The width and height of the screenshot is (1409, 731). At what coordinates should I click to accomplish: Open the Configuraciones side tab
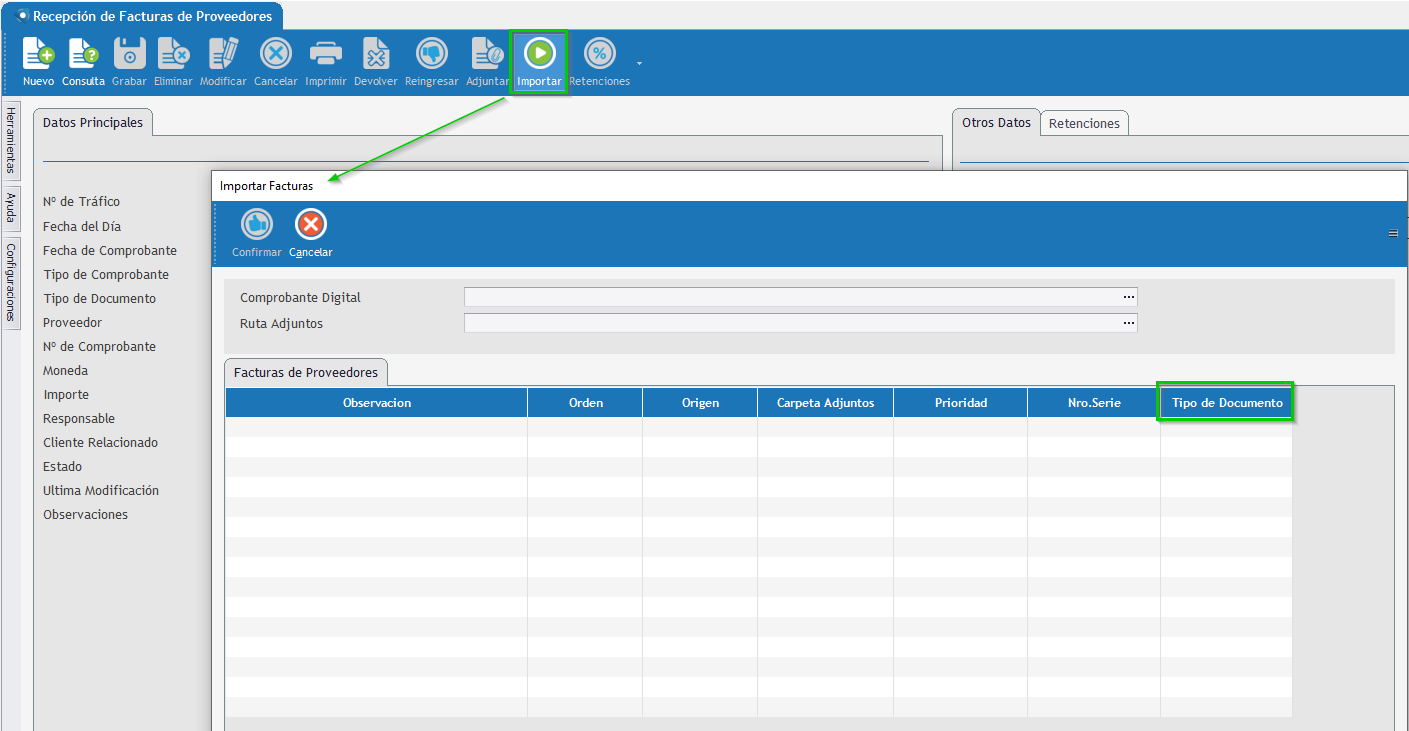point(11,281)
